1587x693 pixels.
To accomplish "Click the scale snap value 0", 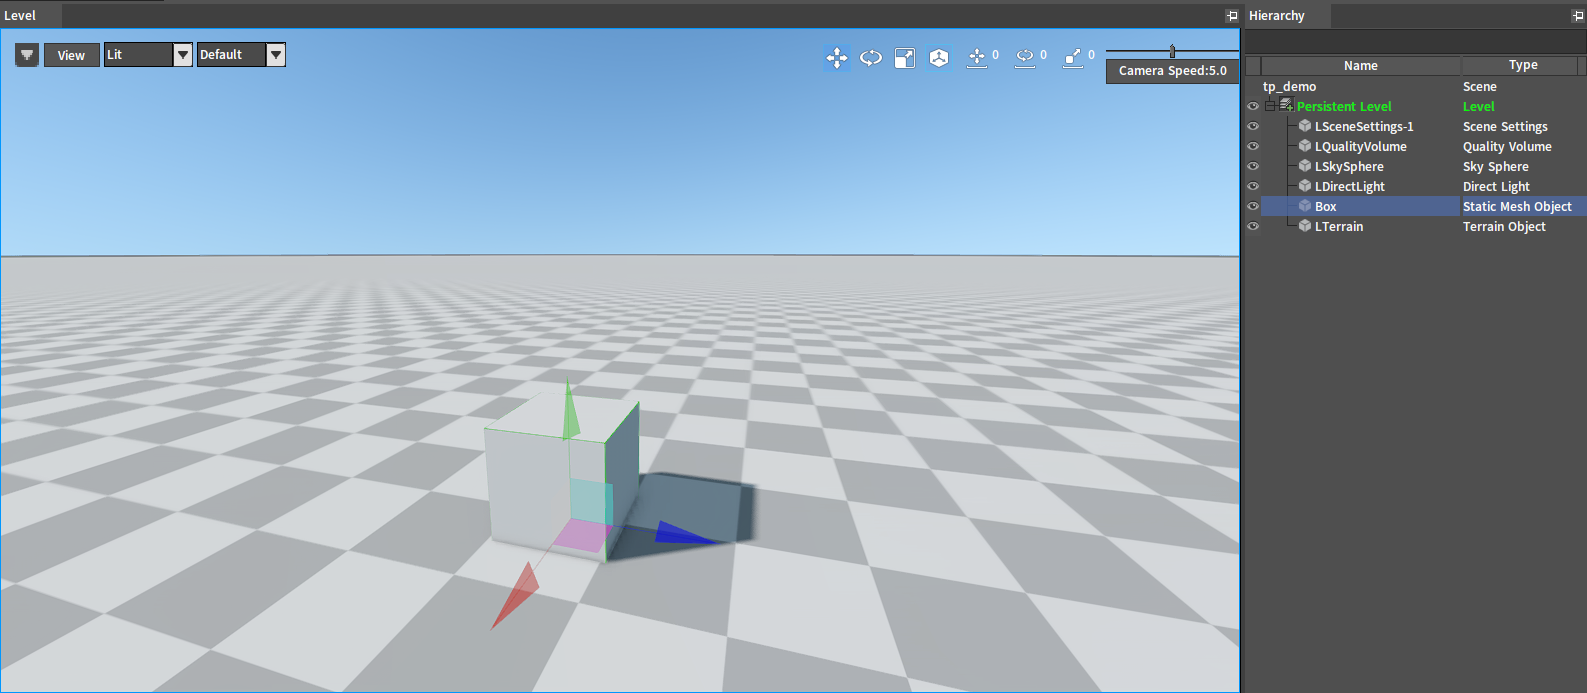I will [x=1091, y=55].
